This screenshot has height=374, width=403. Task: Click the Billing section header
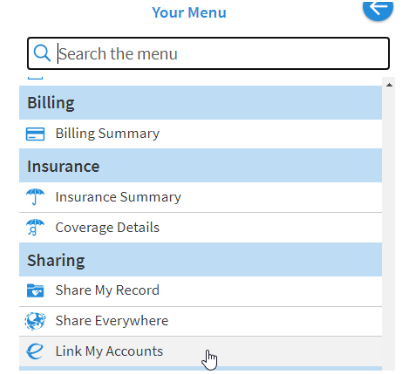pyautogui.click(x=200, y=103)
